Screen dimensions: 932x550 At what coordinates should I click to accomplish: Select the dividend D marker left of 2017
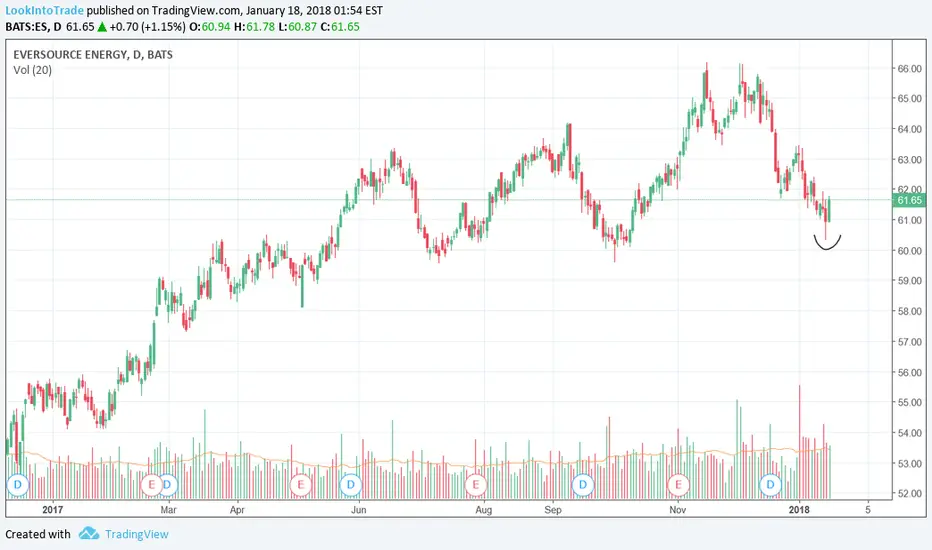(x=18, y=485)
